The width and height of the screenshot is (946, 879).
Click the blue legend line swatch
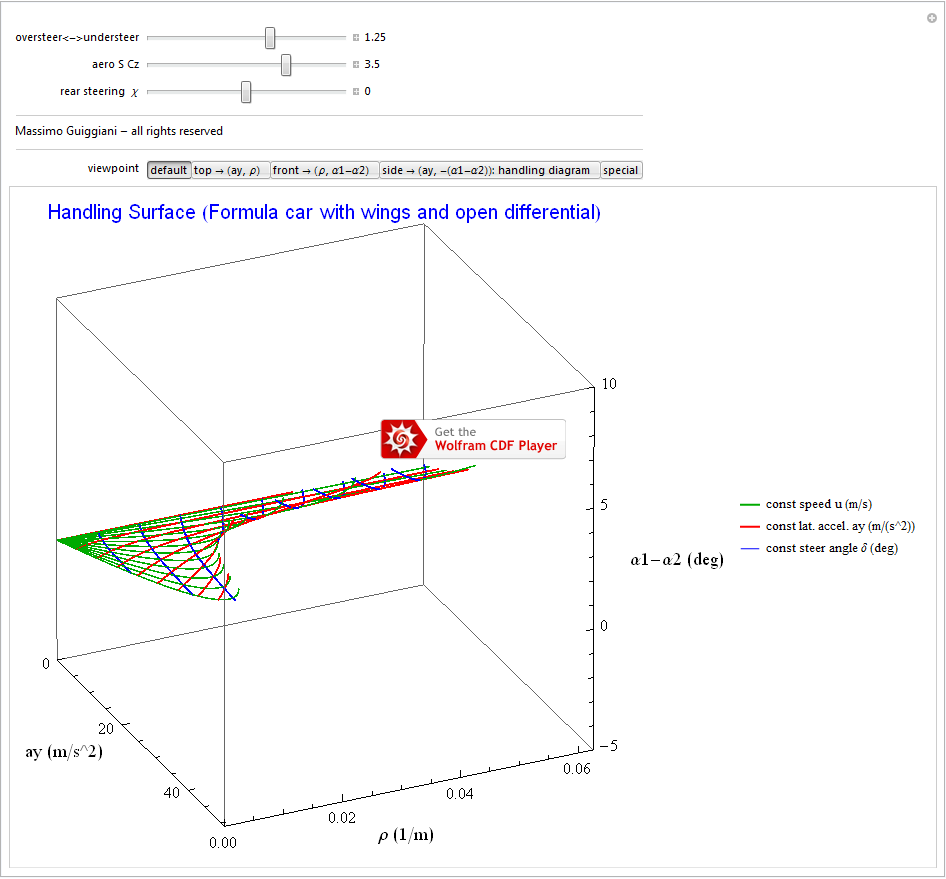click(749, 548)
